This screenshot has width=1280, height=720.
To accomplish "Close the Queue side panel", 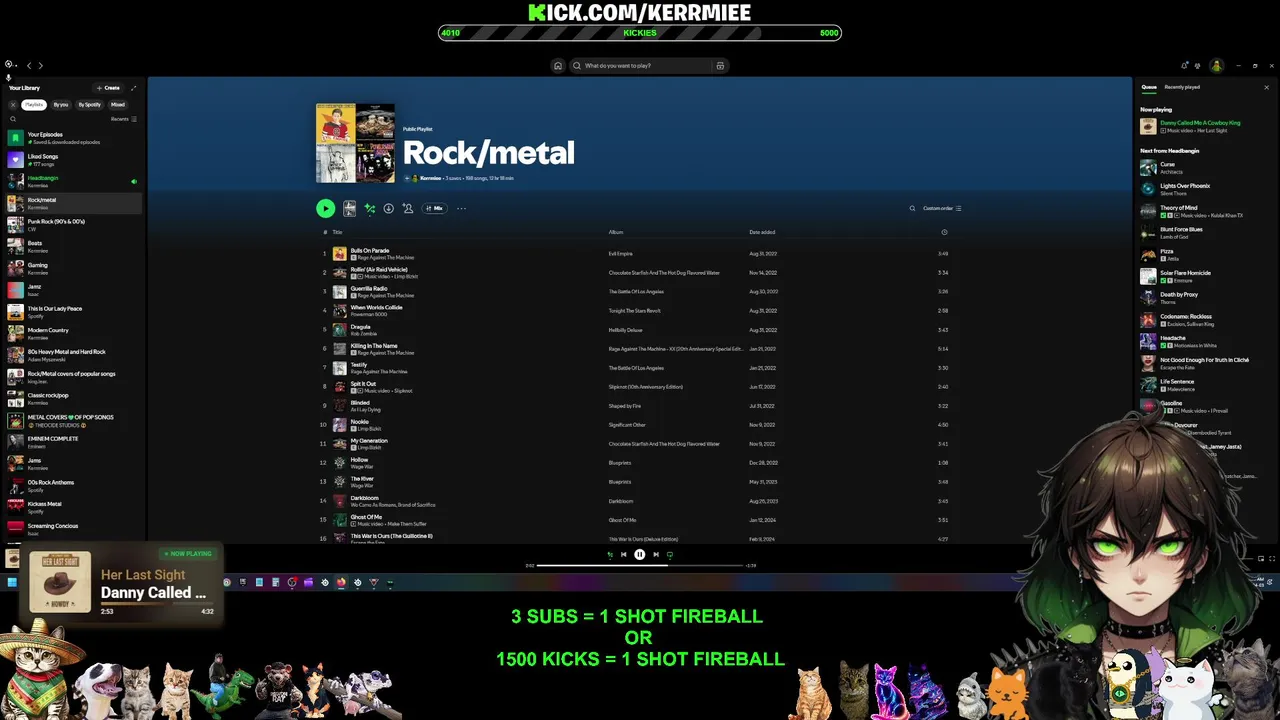I will pyautogui.click(x=1266, y=87).
